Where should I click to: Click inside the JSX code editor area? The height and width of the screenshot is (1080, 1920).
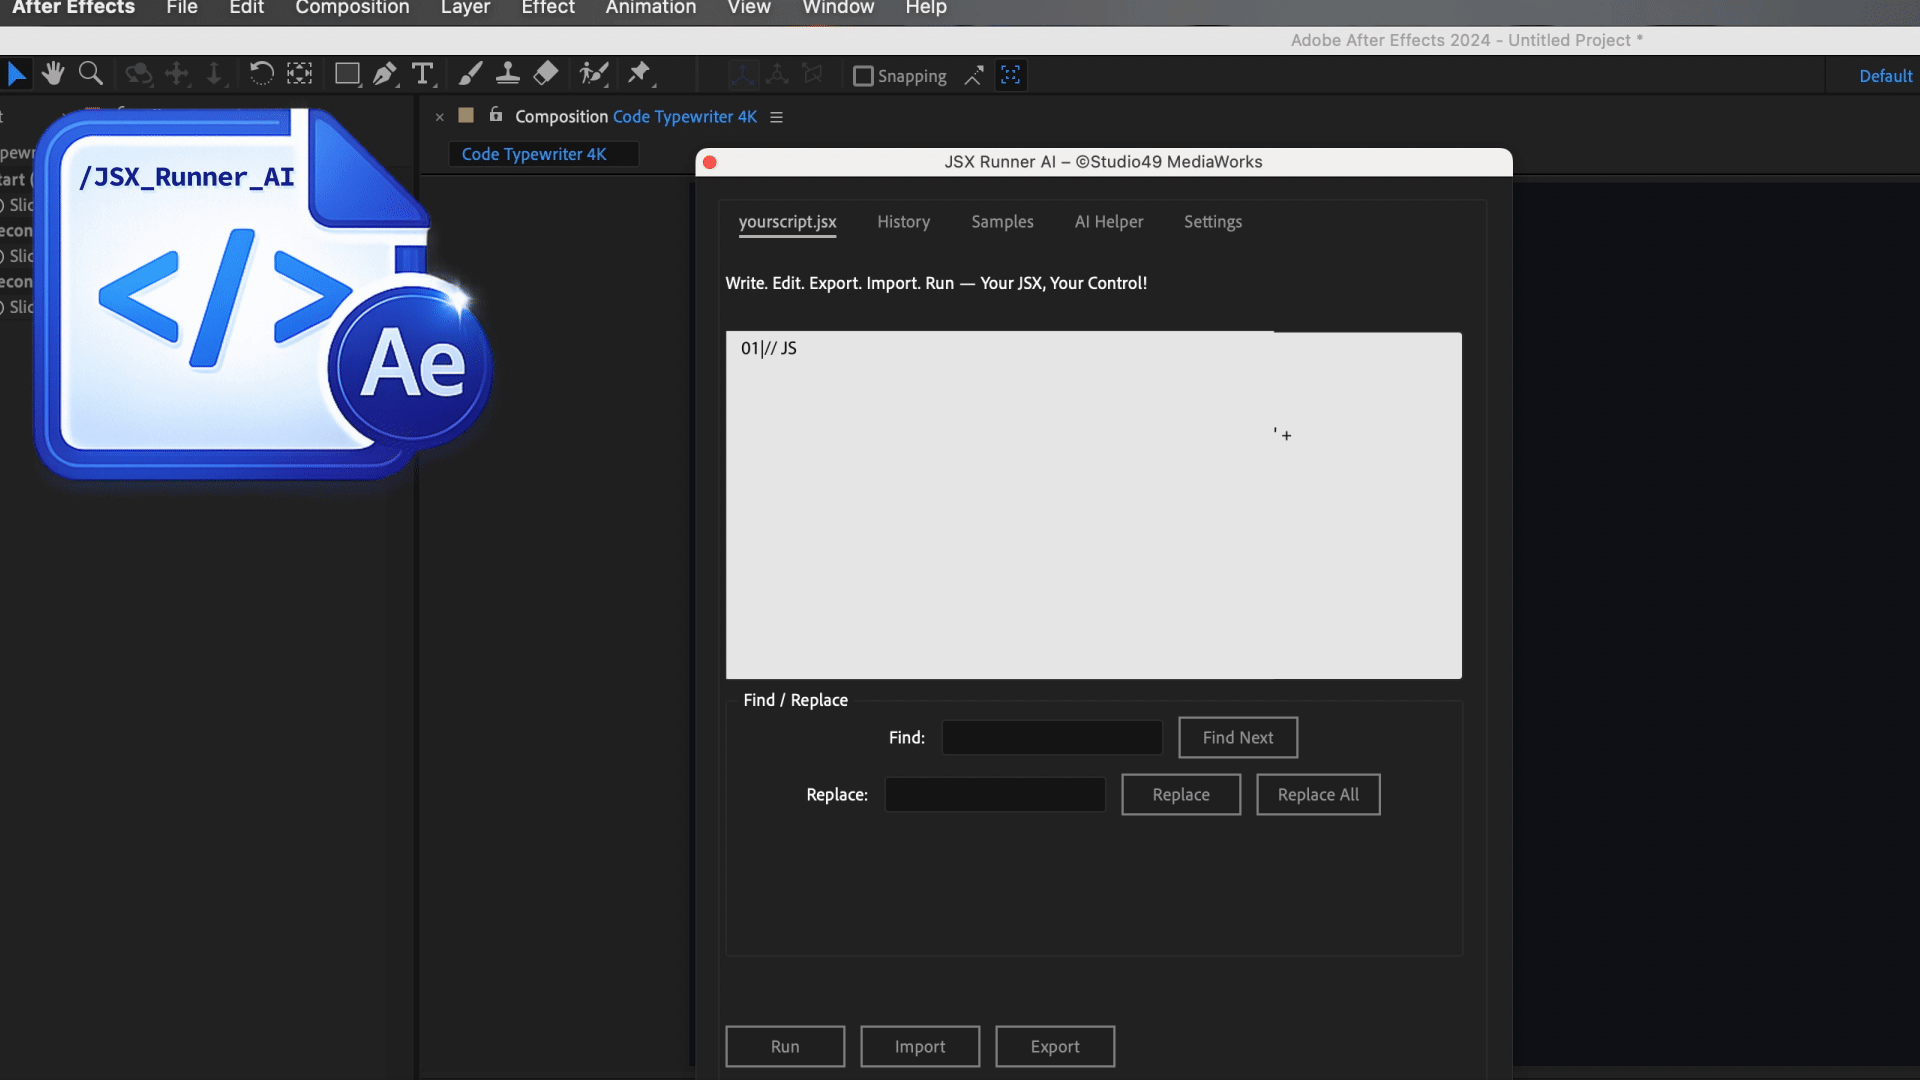[x=1094, y=505]
